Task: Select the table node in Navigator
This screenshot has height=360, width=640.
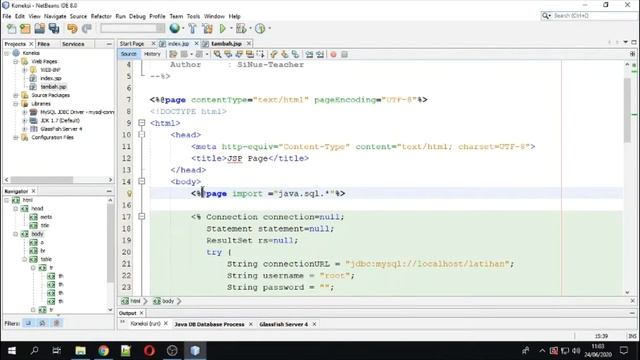Action: pyautogui.click(x=46, y=259)
